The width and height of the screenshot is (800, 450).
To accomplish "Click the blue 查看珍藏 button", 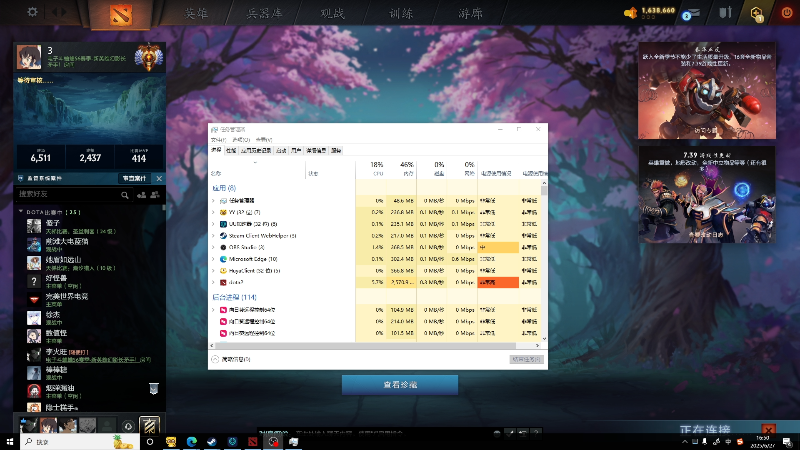I will (400, 385).
